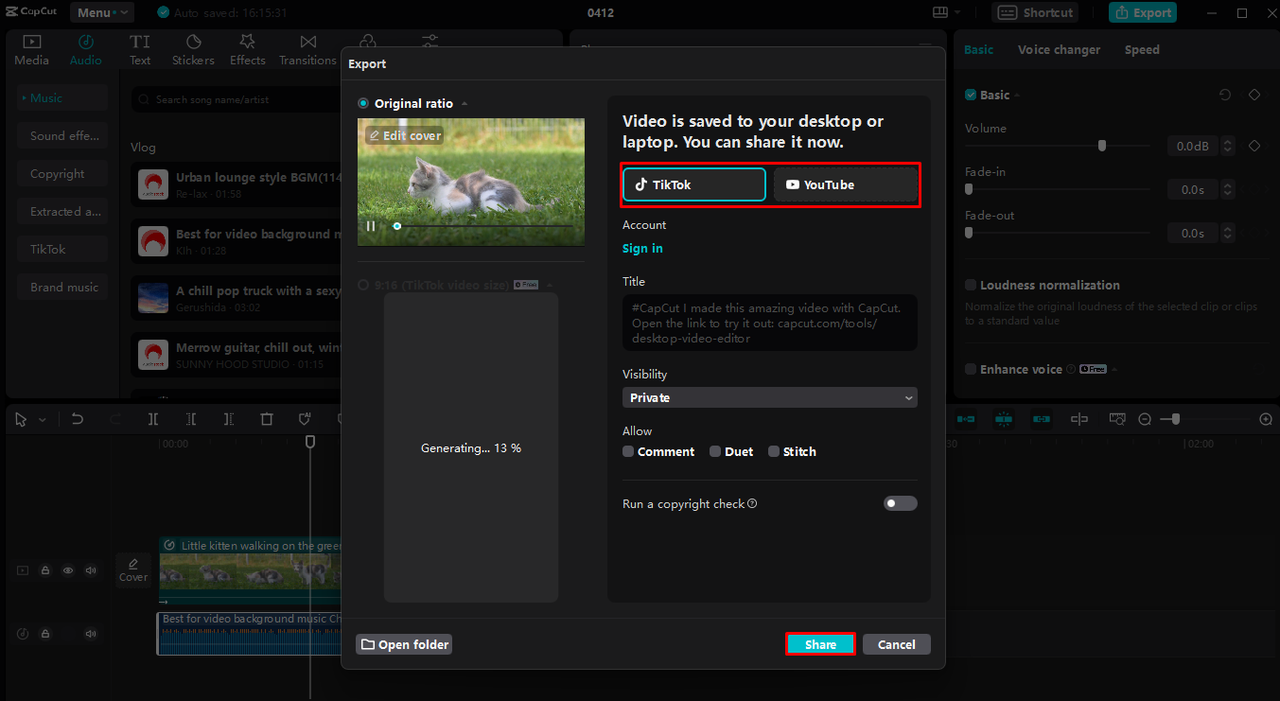Click the preview-axis monitor icon in timeline
This screenshot has height=701, width=1280.
click(1117, 419)
